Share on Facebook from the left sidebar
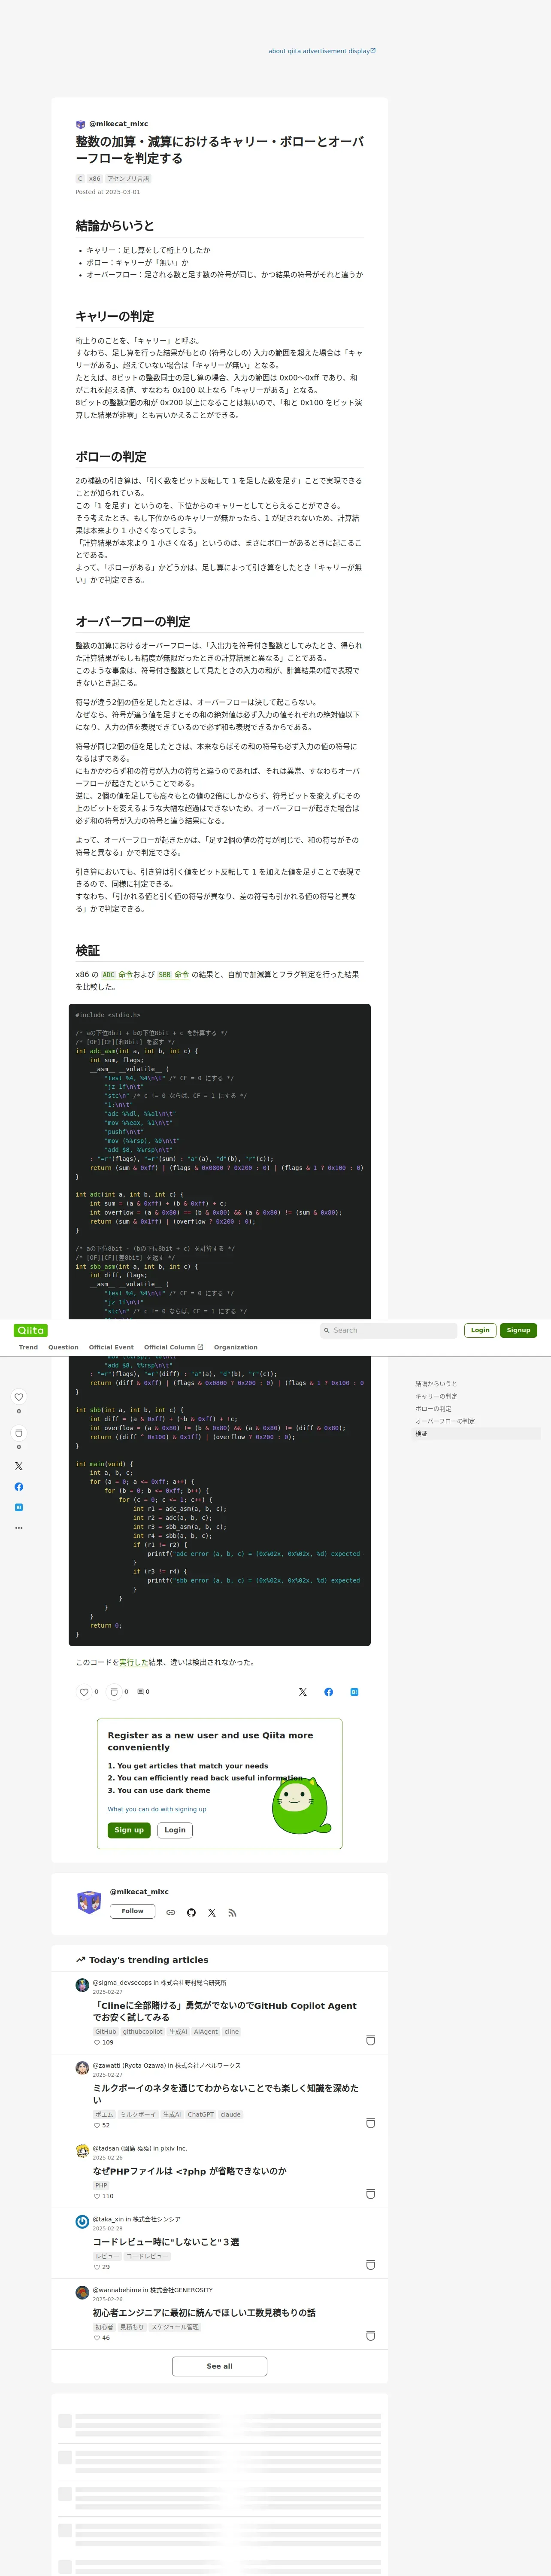This screenshot has height=2576, width=551. click(x=18, y=1487)
